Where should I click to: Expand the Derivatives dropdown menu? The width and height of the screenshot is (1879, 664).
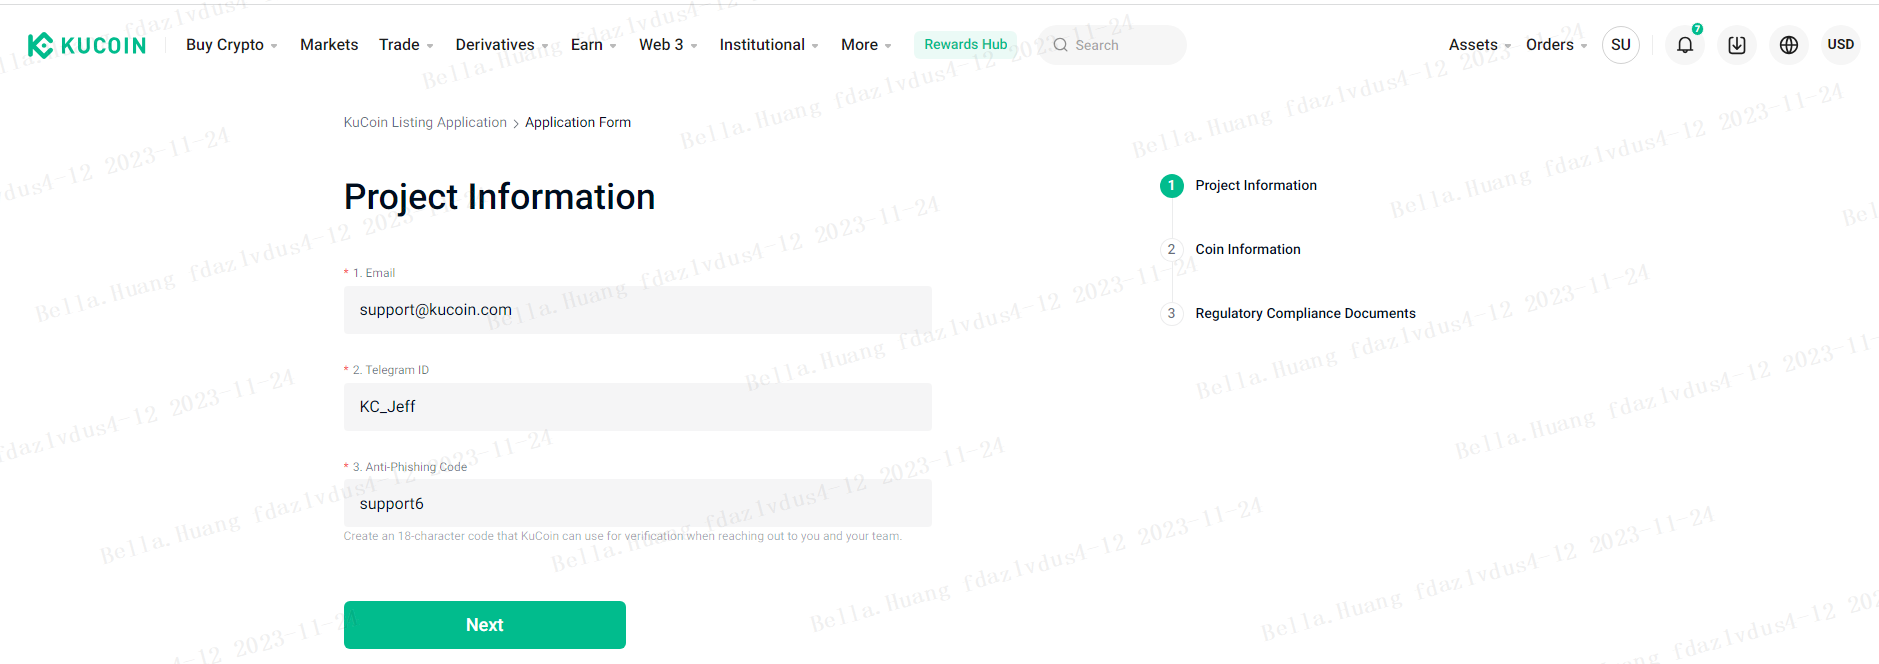(x=502, y=45)
